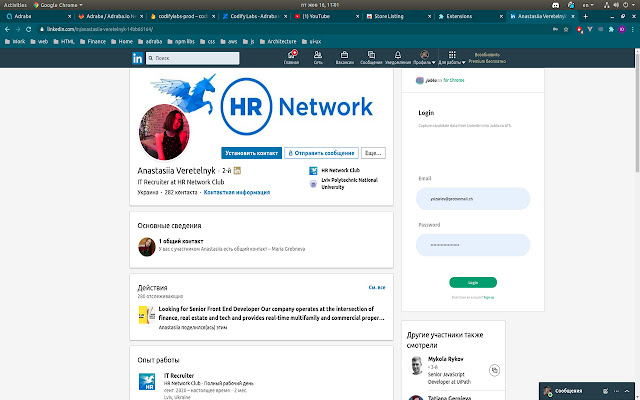The width and height of the screenshot is (640, 400).
Task: Click the purple Chrome profile avatar
Action: point(622,29)
